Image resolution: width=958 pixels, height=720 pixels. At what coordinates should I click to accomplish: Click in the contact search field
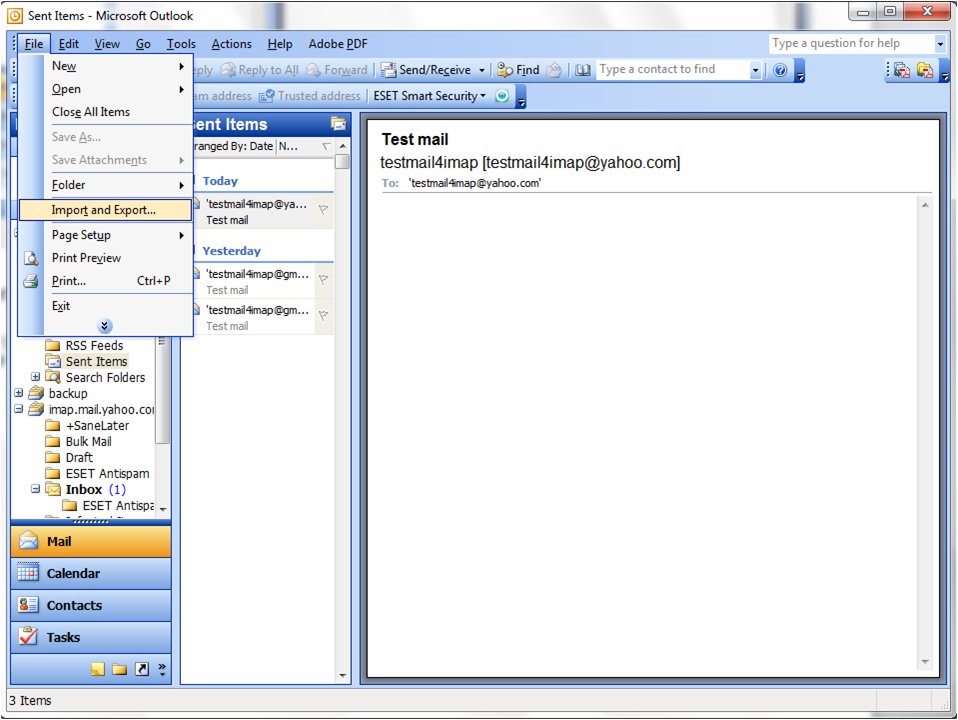point(673,70)
